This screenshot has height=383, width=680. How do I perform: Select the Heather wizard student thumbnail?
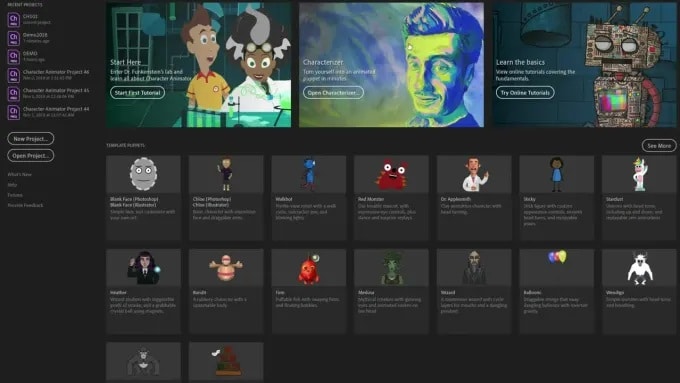tap(144, 268)
